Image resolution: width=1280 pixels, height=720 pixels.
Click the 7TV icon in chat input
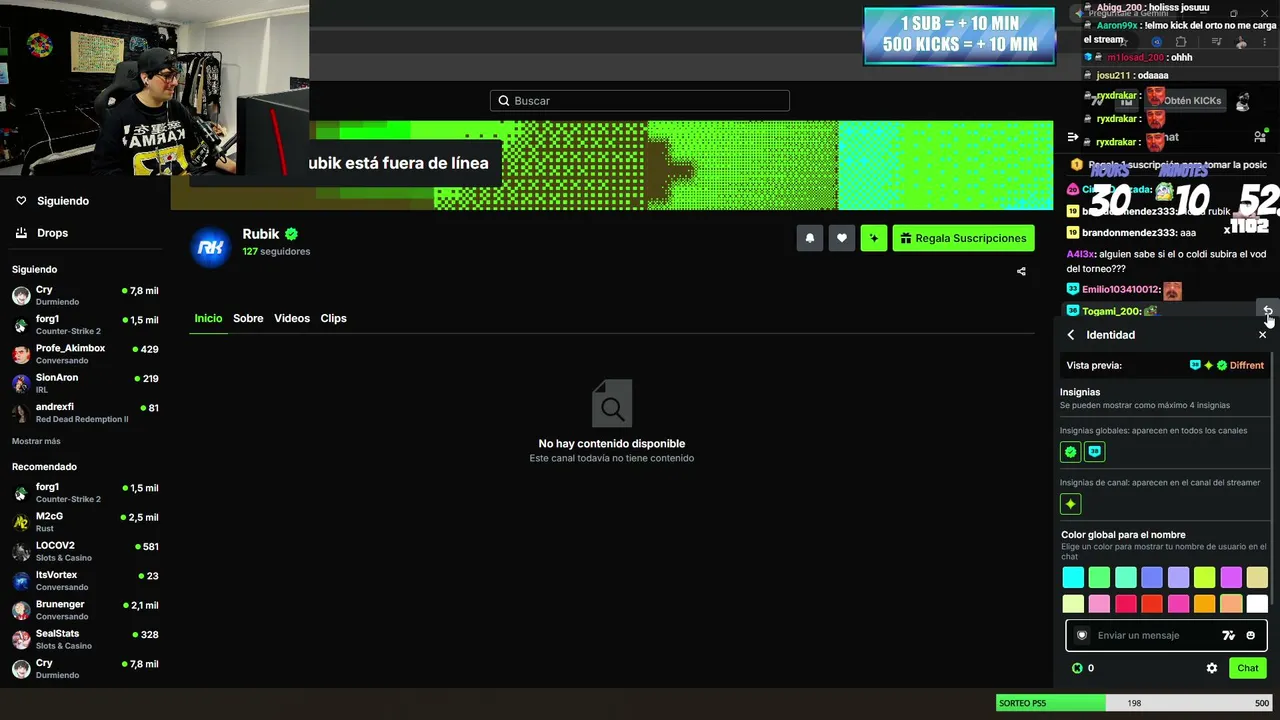[1229, 635]
